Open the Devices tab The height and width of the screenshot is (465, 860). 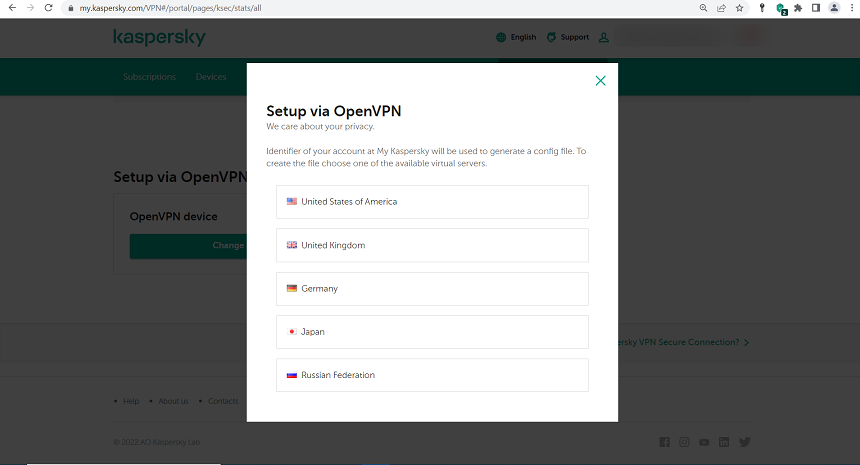click(211, 77)
